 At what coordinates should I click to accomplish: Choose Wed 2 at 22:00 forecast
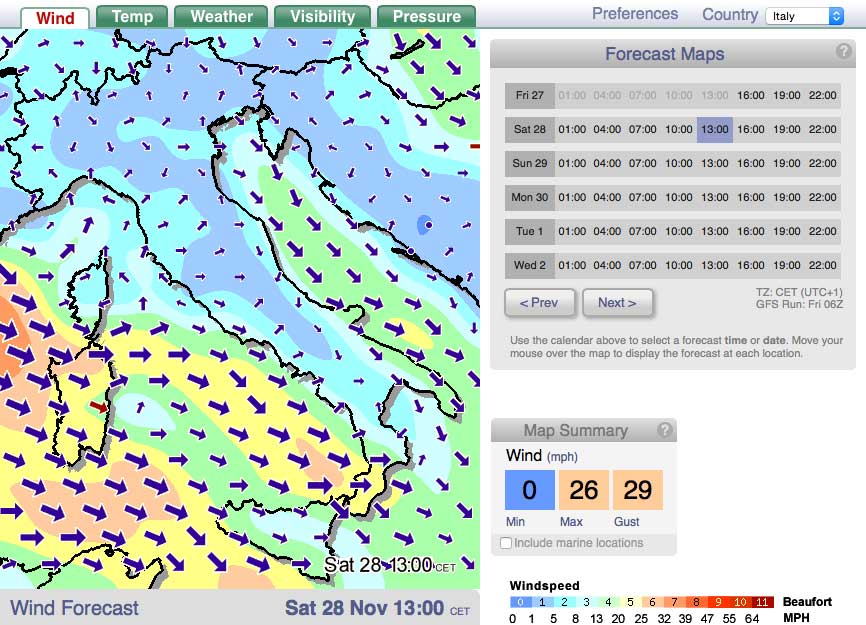point(822,266)
